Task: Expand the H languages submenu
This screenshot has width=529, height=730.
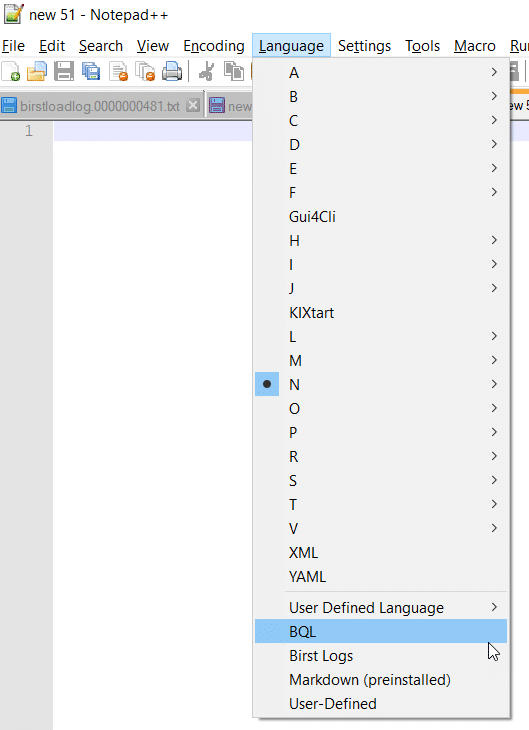Action: [381, 241]
